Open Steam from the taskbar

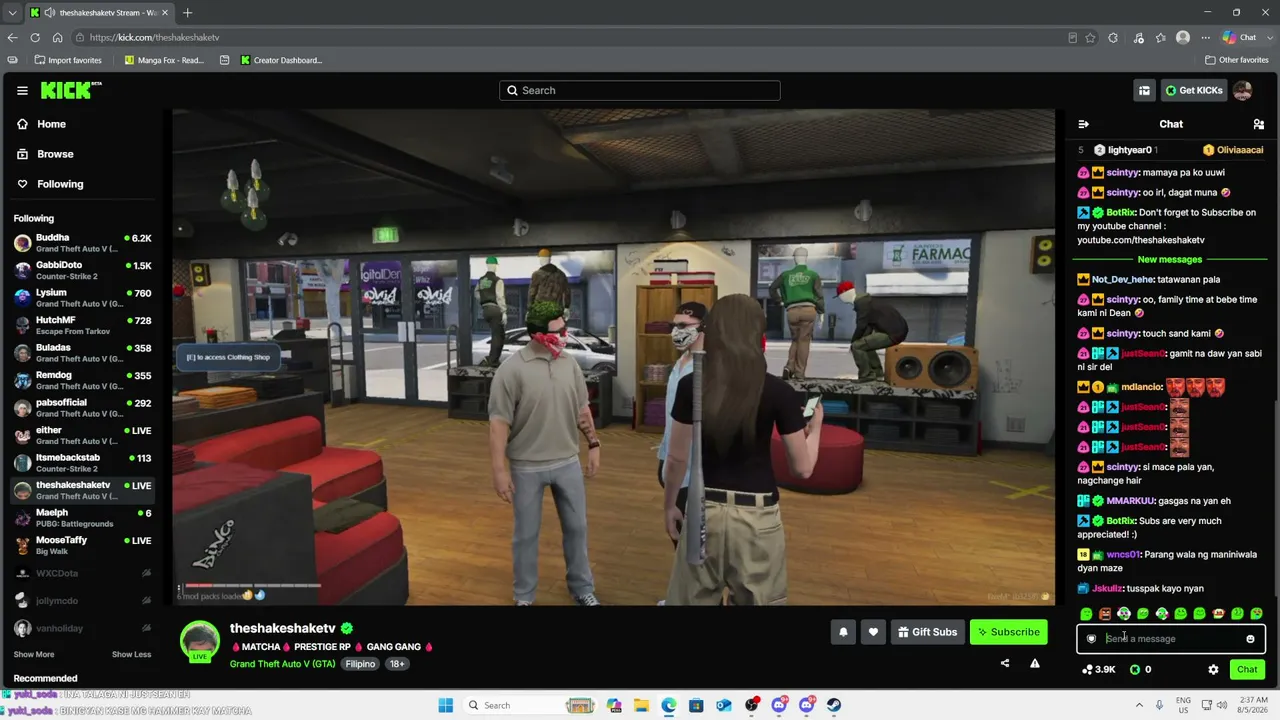834,705
